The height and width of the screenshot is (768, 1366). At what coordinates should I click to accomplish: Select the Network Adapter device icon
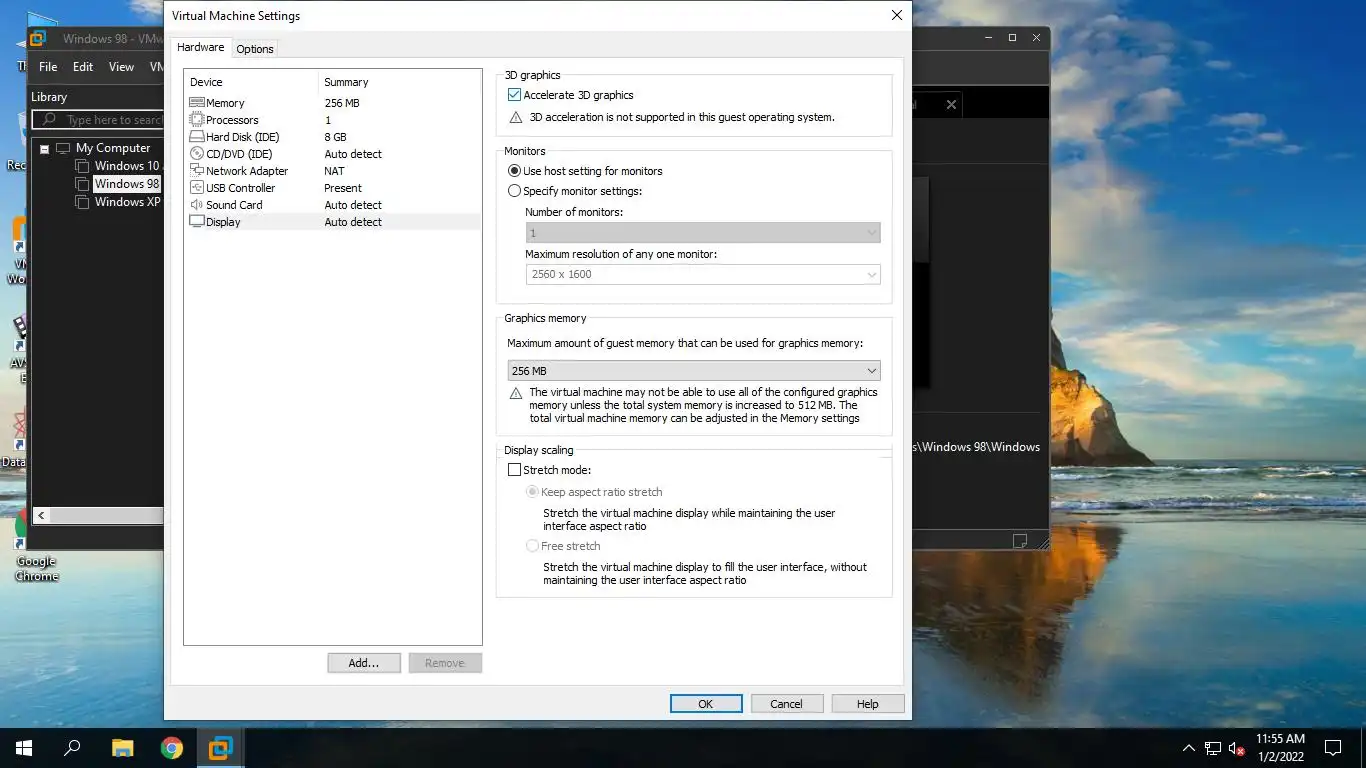(x=197, y=171)
